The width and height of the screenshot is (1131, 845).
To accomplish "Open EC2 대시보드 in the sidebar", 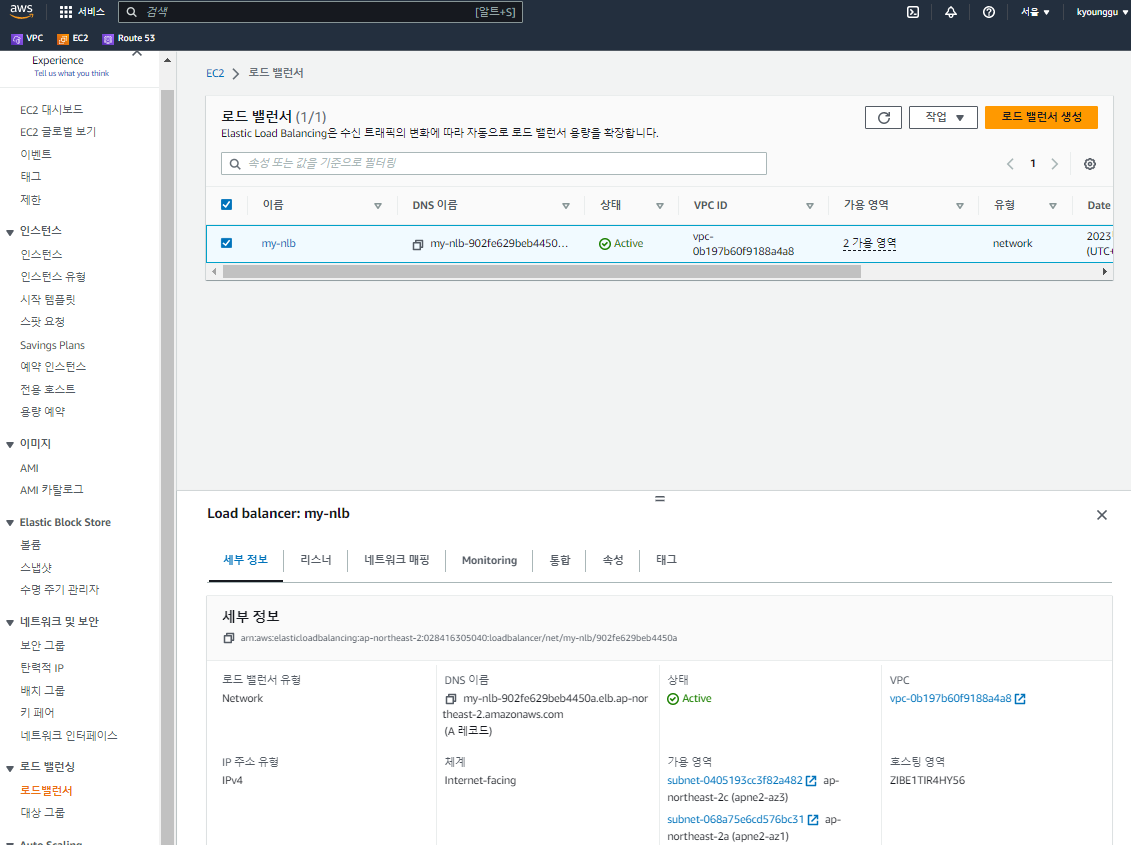I will 51,110.
